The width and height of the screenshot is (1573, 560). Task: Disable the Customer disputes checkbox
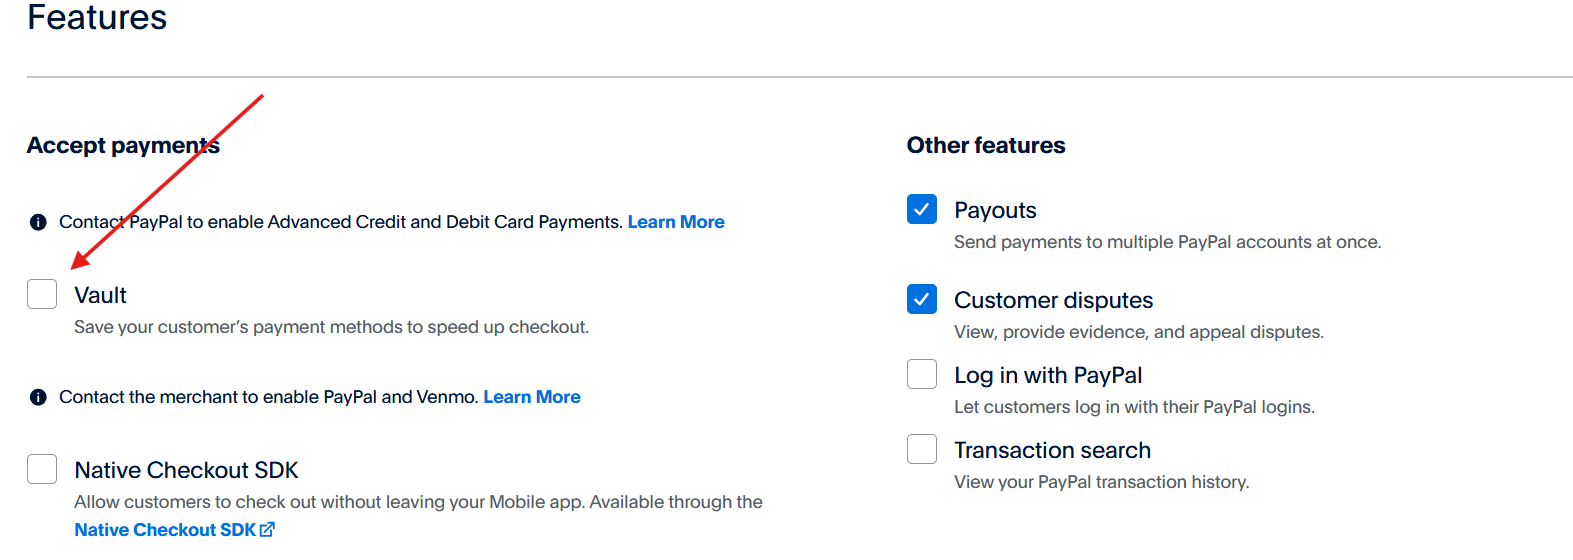[922, 299]
